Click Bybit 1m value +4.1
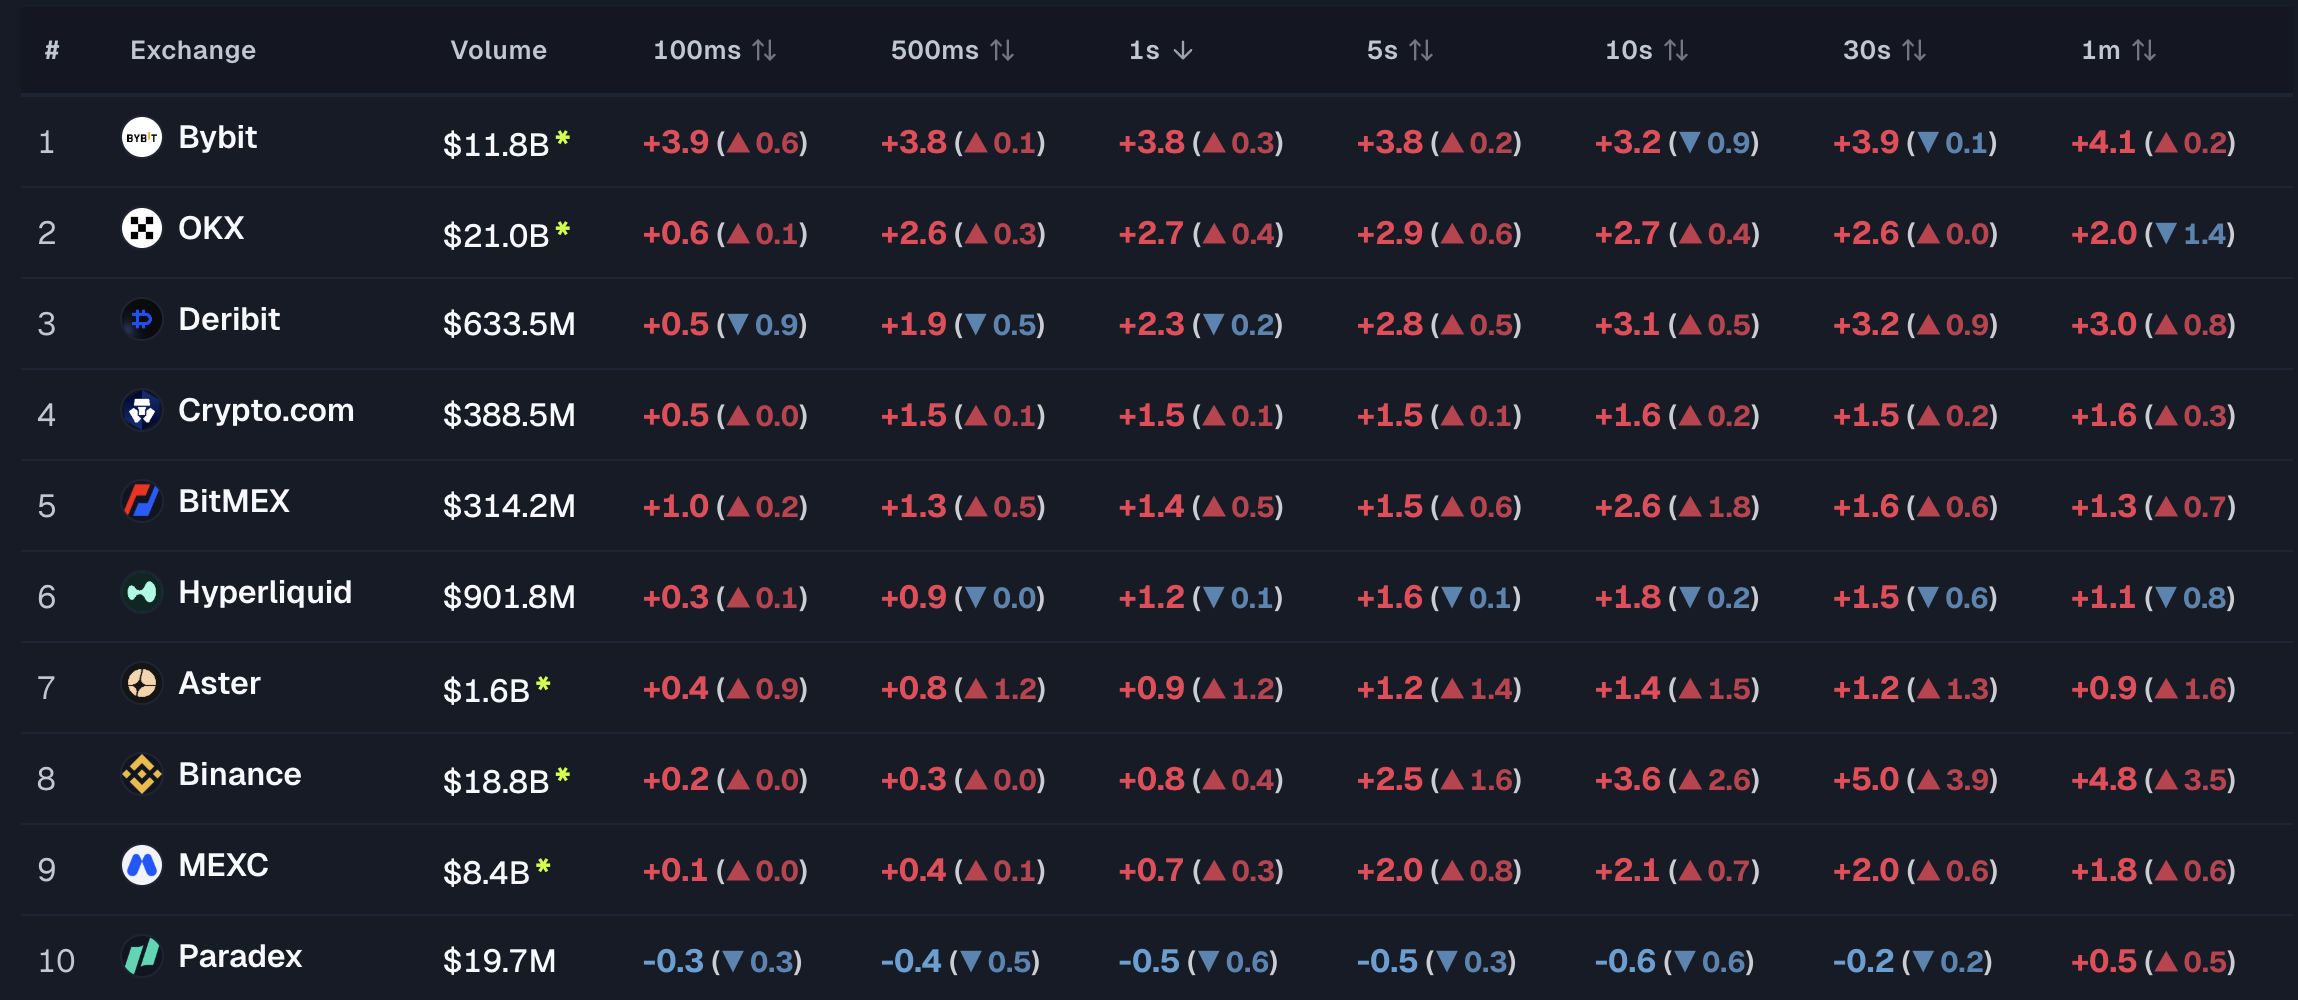 click(x=2103, y=142)
